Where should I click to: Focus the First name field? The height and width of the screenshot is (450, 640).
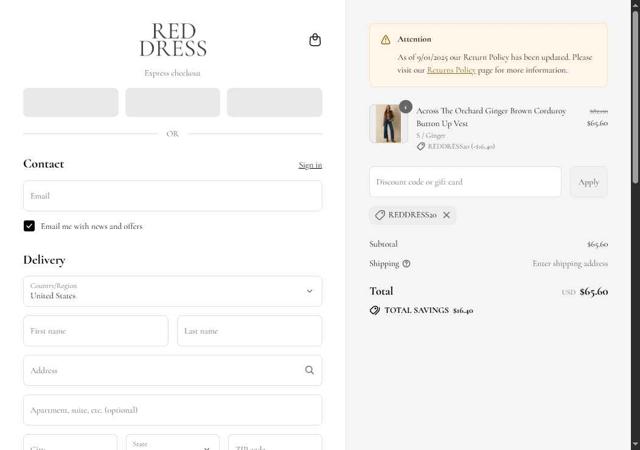click(96, 331)
